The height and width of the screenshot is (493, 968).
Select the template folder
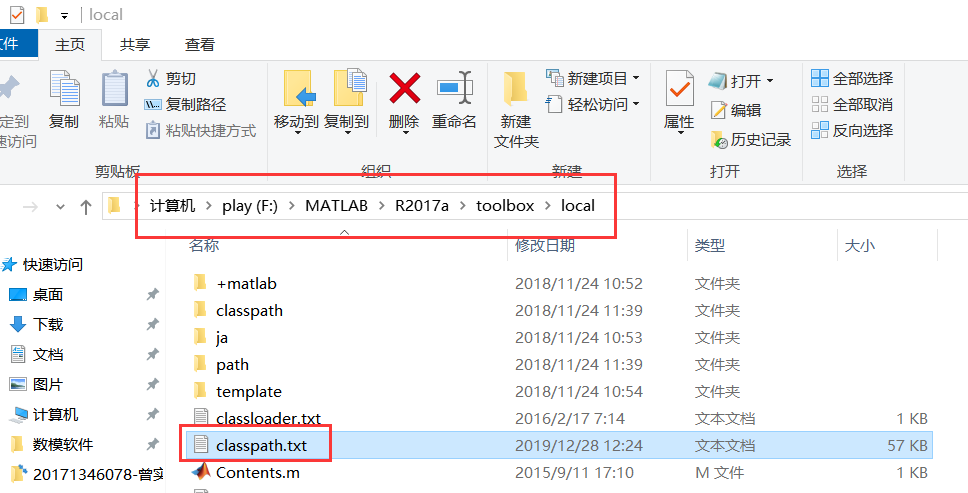point(559,392)
